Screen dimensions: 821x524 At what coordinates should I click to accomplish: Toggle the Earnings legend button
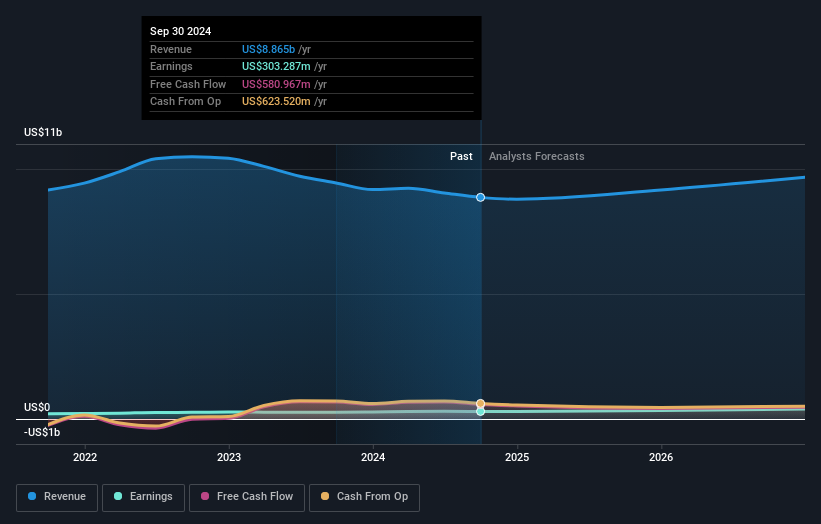pos(143,497)
